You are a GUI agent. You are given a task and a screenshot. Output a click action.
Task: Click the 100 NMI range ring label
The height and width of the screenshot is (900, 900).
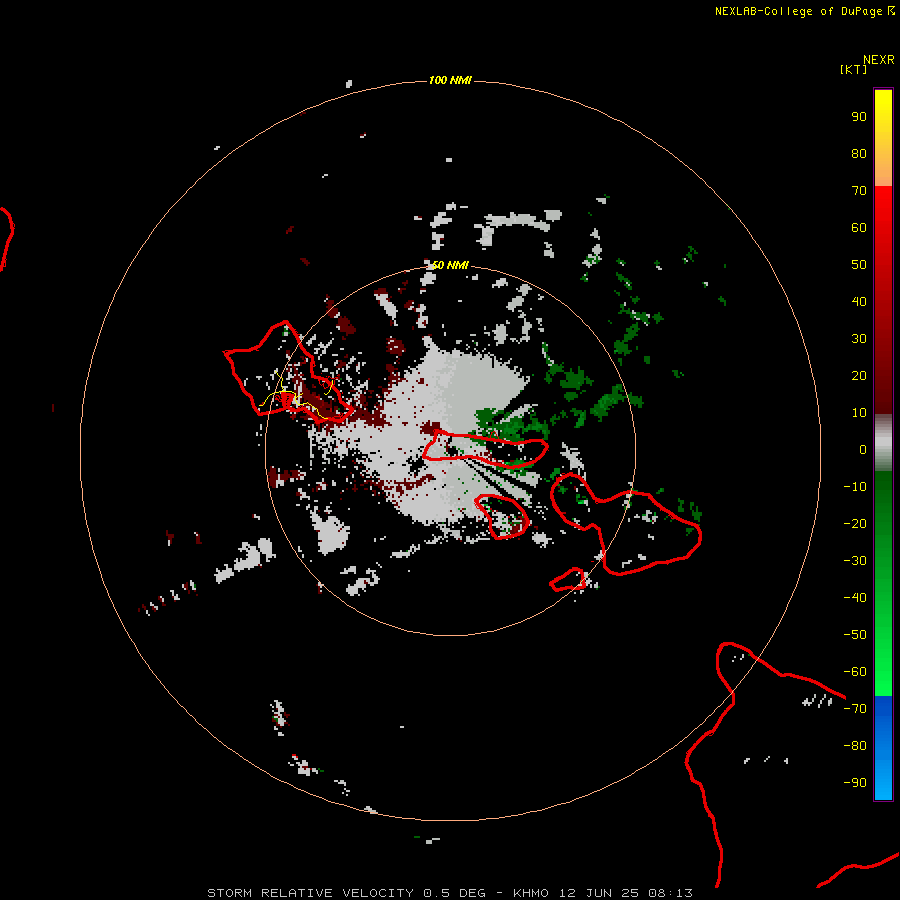click(x=450, y=80)
